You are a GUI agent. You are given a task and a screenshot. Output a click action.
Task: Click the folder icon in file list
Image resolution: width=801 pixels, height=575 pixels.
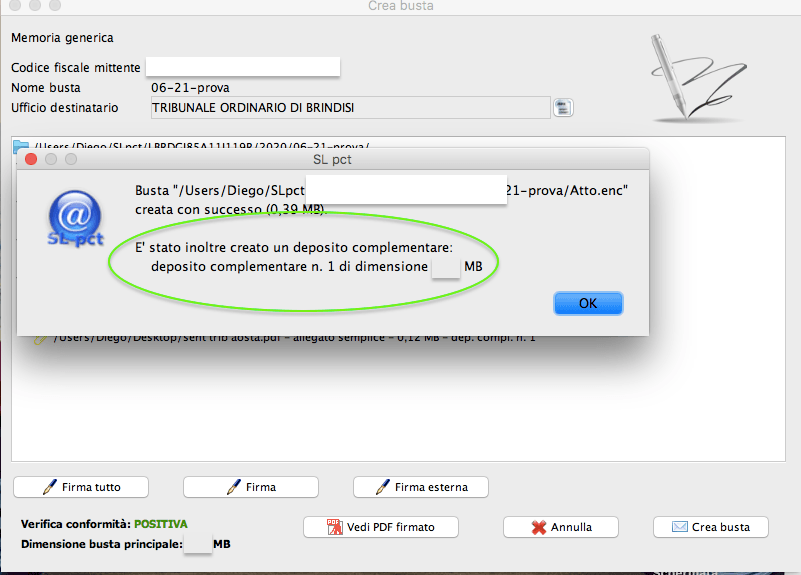click(21, 146)
